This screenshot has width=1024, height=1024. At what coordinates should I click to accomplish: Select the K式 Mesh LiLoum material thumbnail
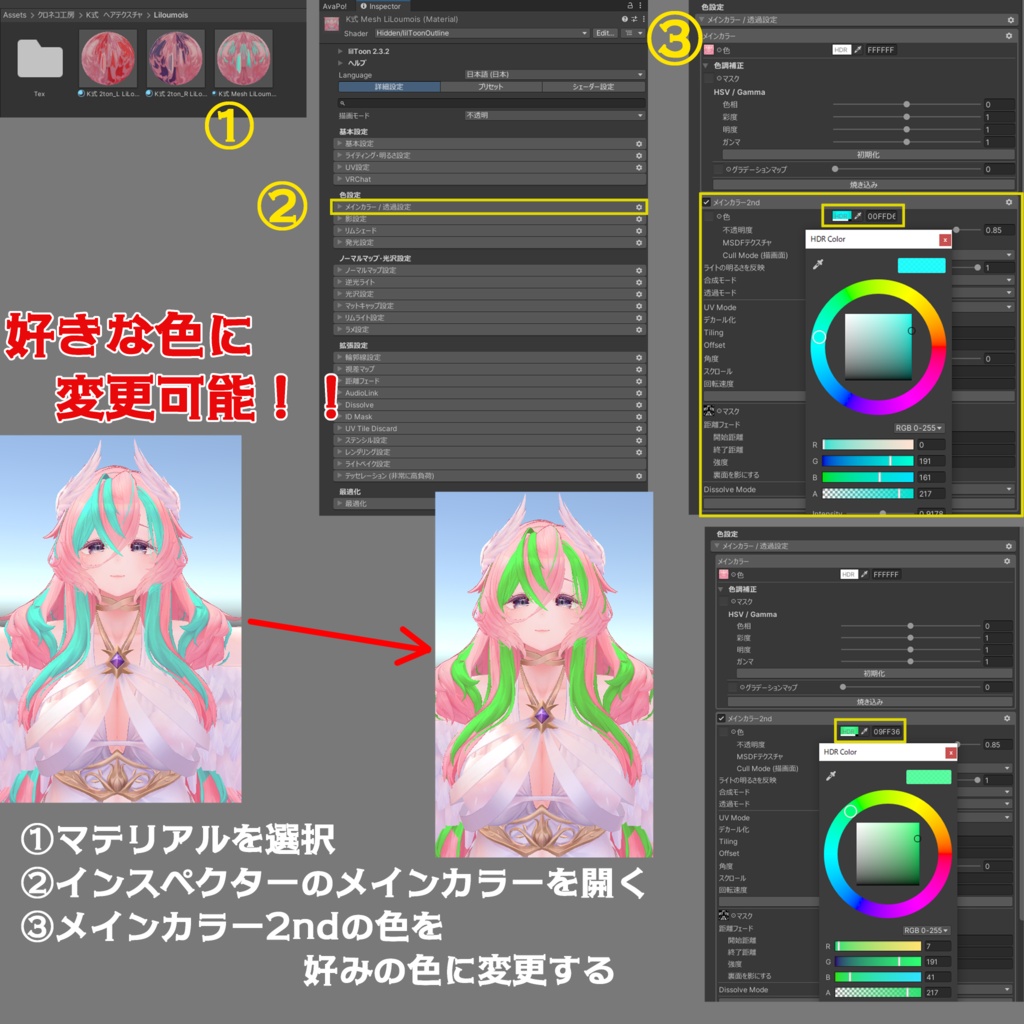click(244, 57)
